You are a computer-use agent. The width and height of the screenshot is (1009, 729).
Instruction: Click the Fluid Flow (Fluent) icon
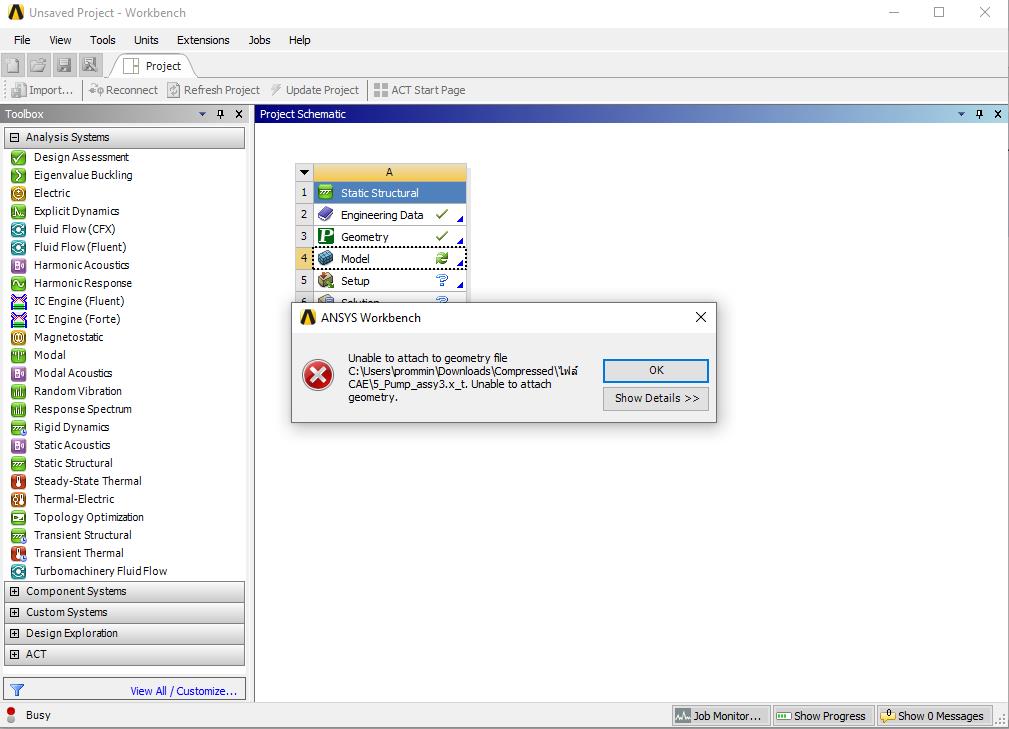click(x=19, y=247)
